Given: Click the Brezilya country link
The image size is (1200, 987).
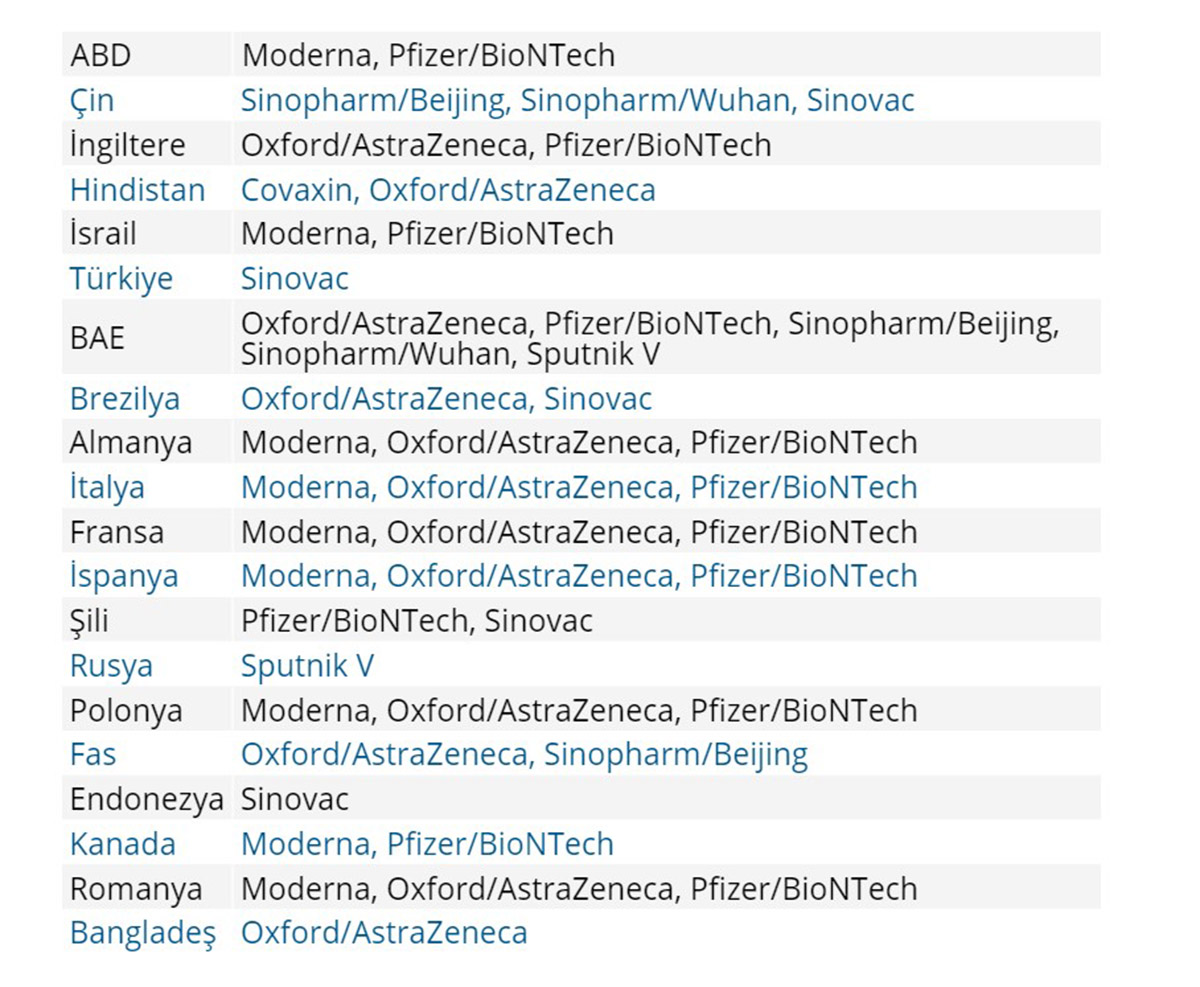Looking at the screenshot, I should 125,398.
